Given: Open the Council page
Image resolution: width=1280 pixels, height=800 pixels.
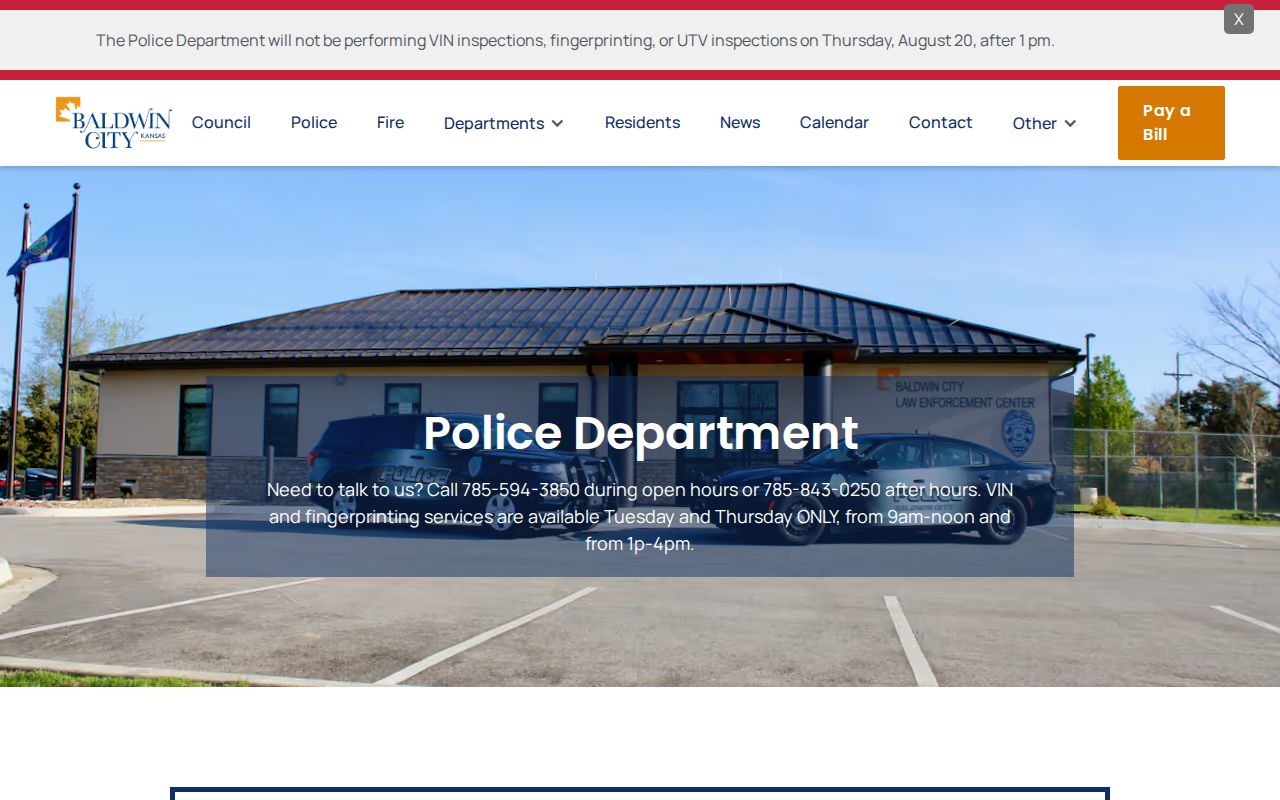Looking at the screenshot, I should [221, 122].
